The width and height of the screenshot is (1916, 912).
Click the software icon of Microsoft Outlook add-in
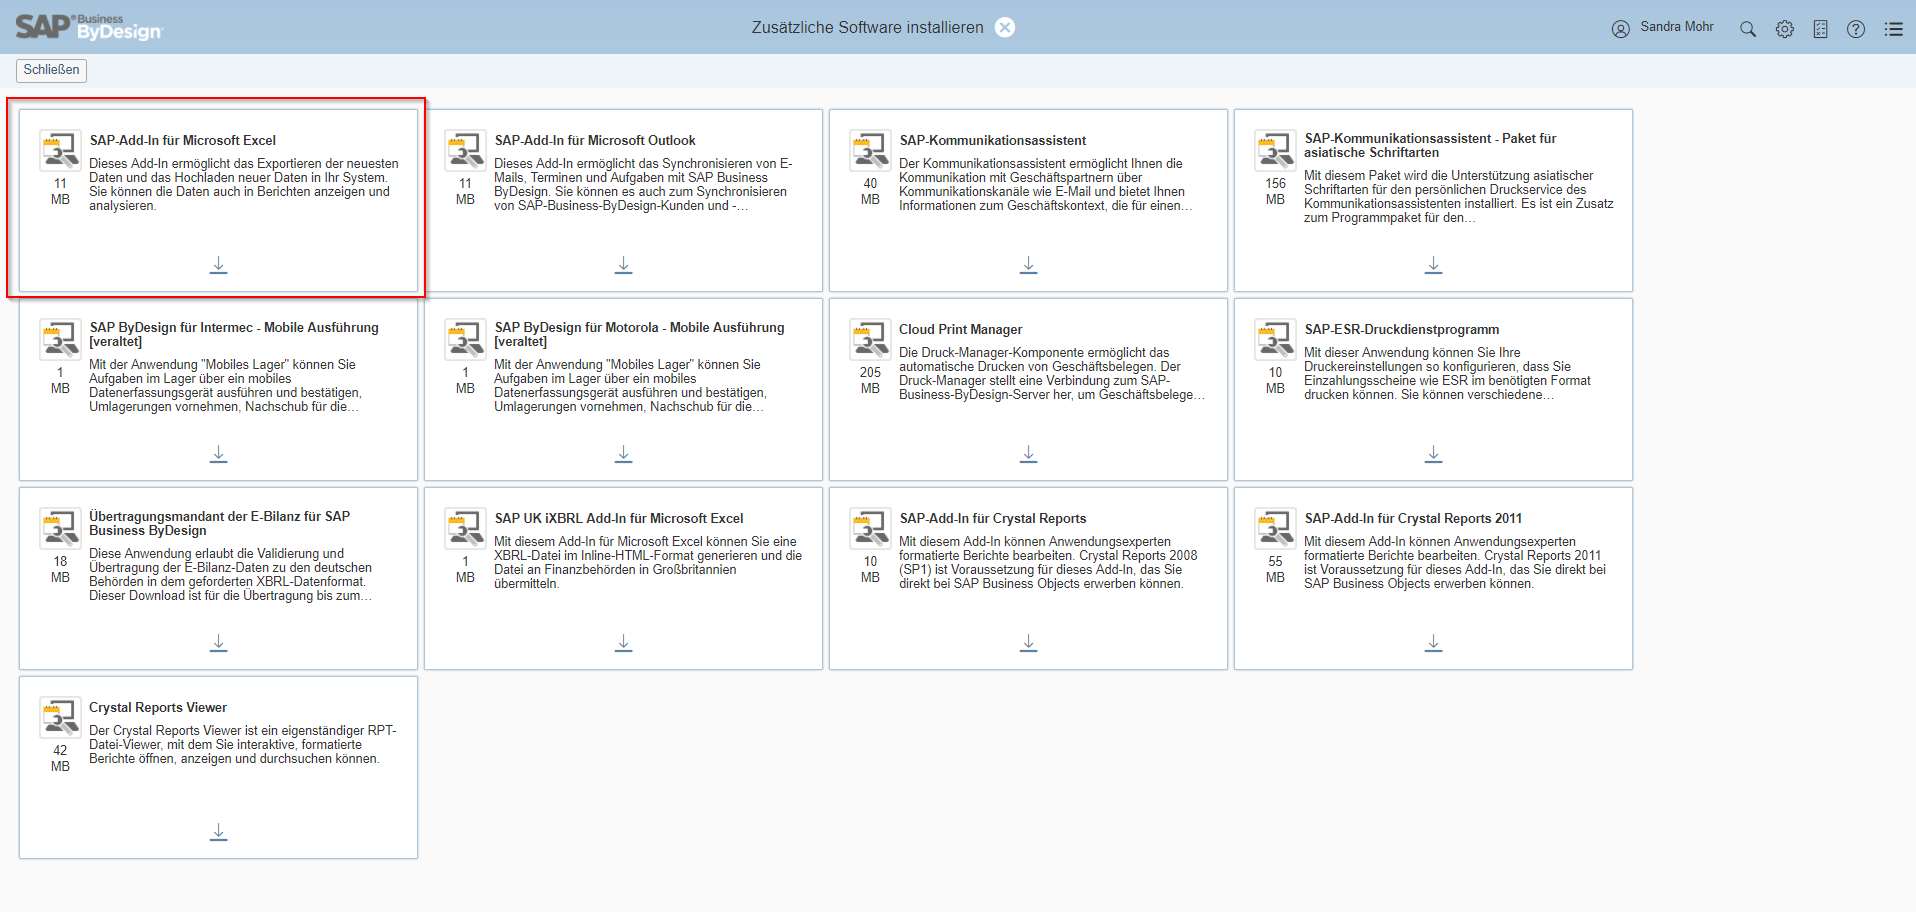(466, 150)
